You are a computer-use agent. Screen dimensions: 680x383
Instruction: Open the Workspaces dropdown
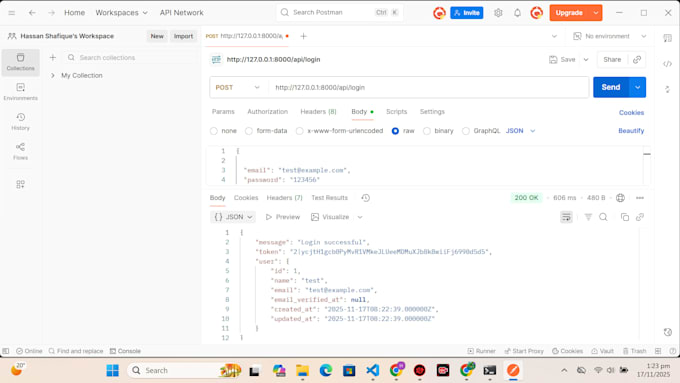pos(121,13)
